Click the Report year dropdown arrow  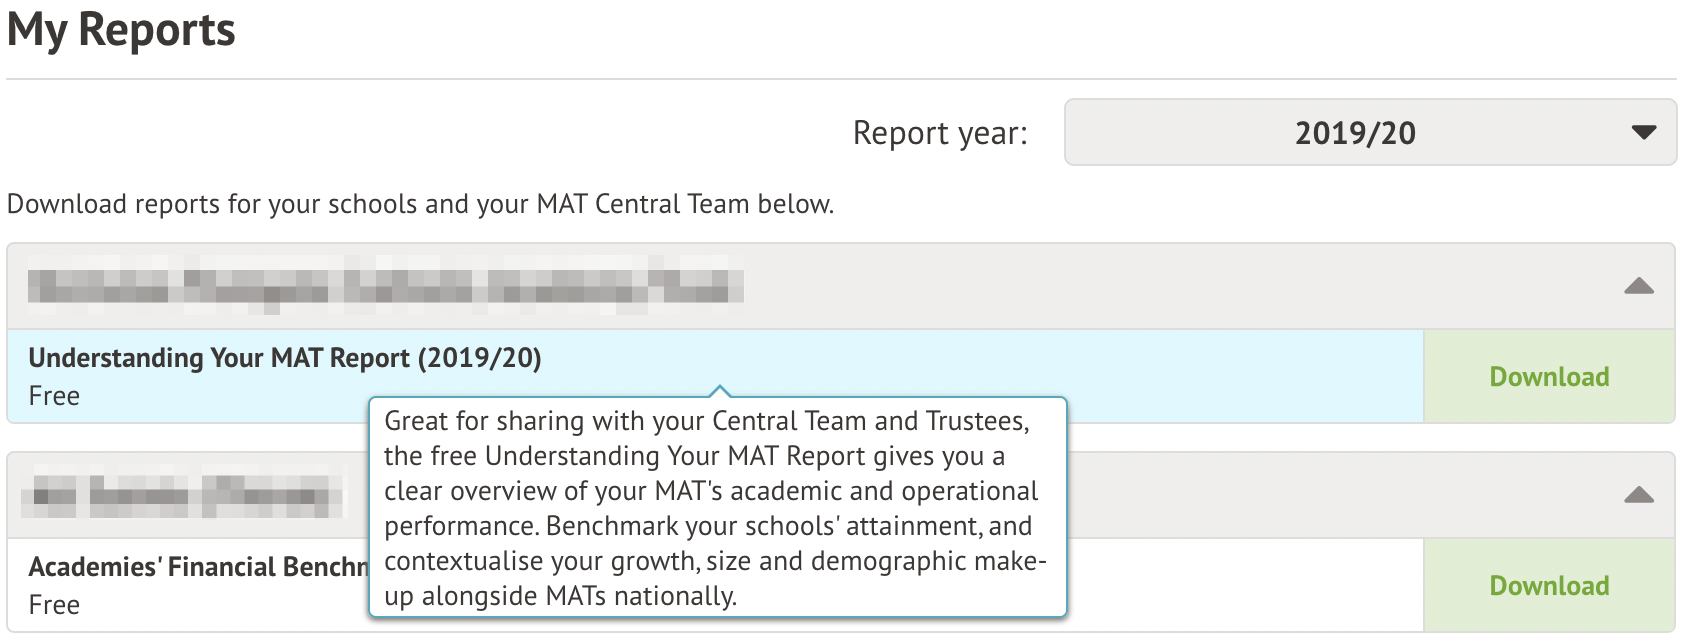1643,132
